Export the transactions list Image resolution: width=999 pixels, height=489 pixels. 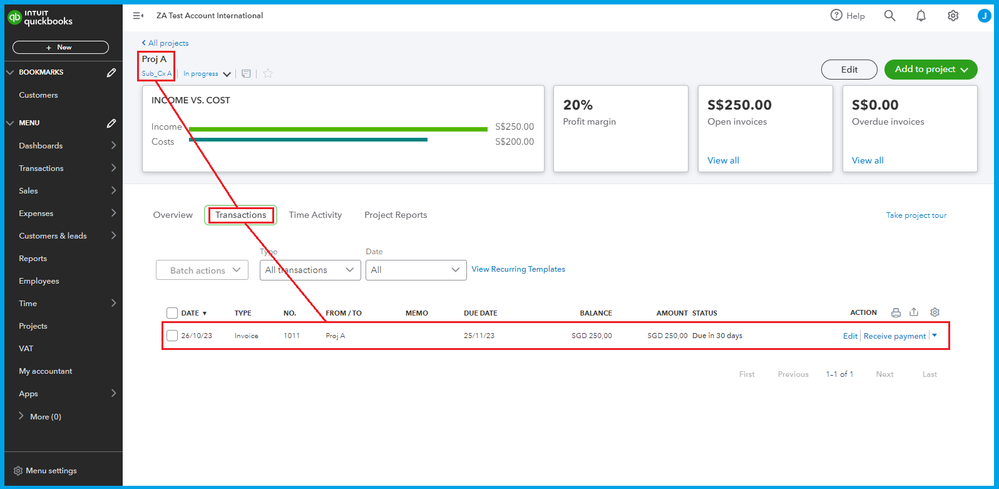click(x=914, y=313)
